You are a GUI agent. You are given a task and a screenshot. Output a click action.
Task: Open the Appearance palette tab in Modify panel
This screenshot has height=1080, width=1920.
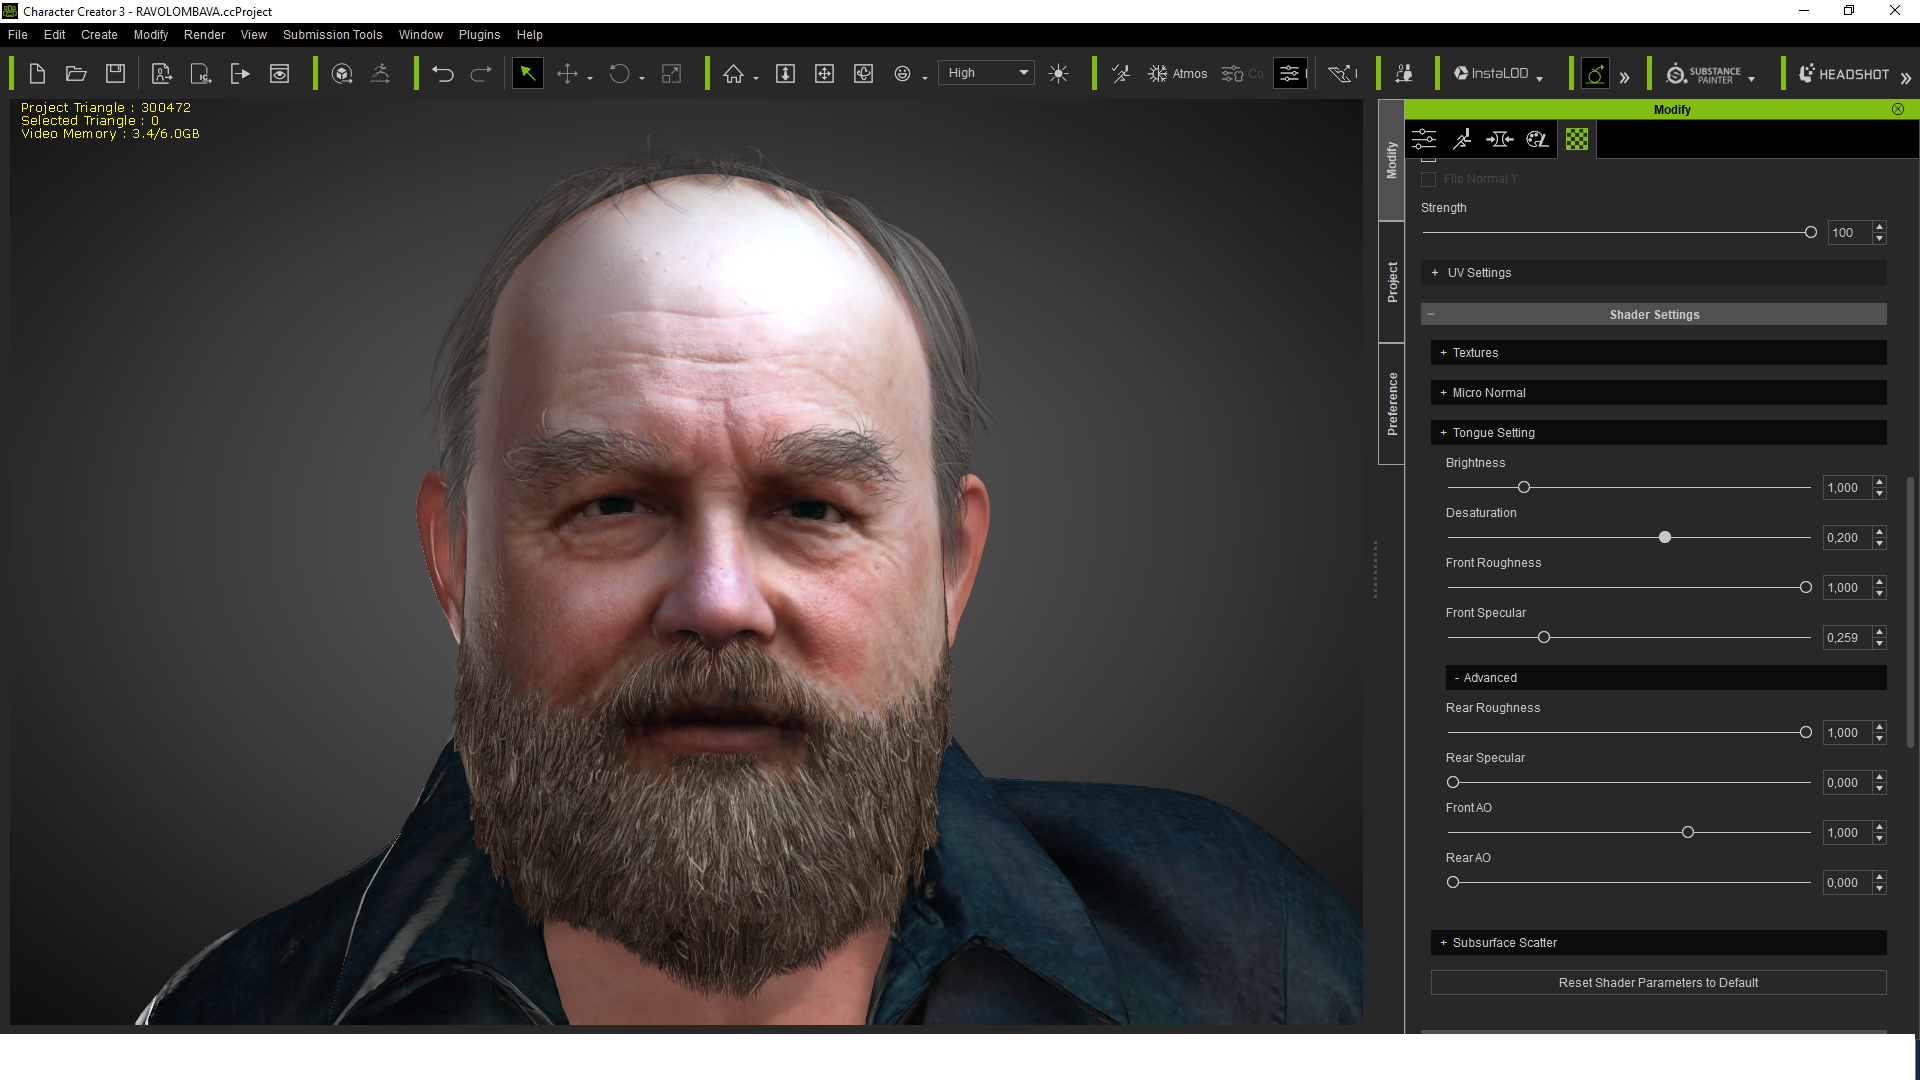click(1538, 139)
